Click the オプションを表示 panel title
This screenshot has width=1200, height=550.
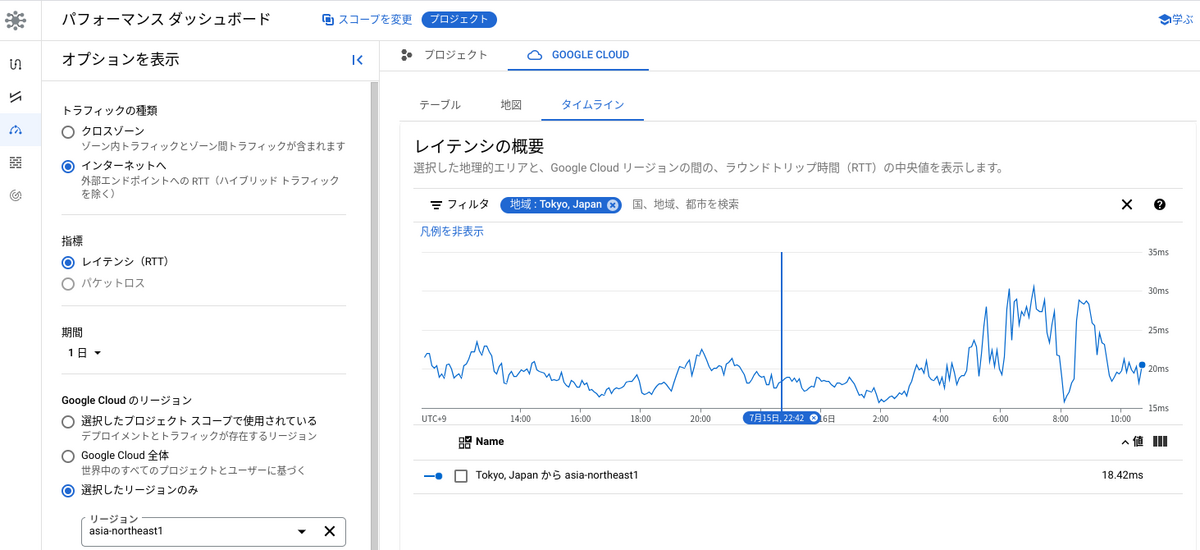[120, 59]
